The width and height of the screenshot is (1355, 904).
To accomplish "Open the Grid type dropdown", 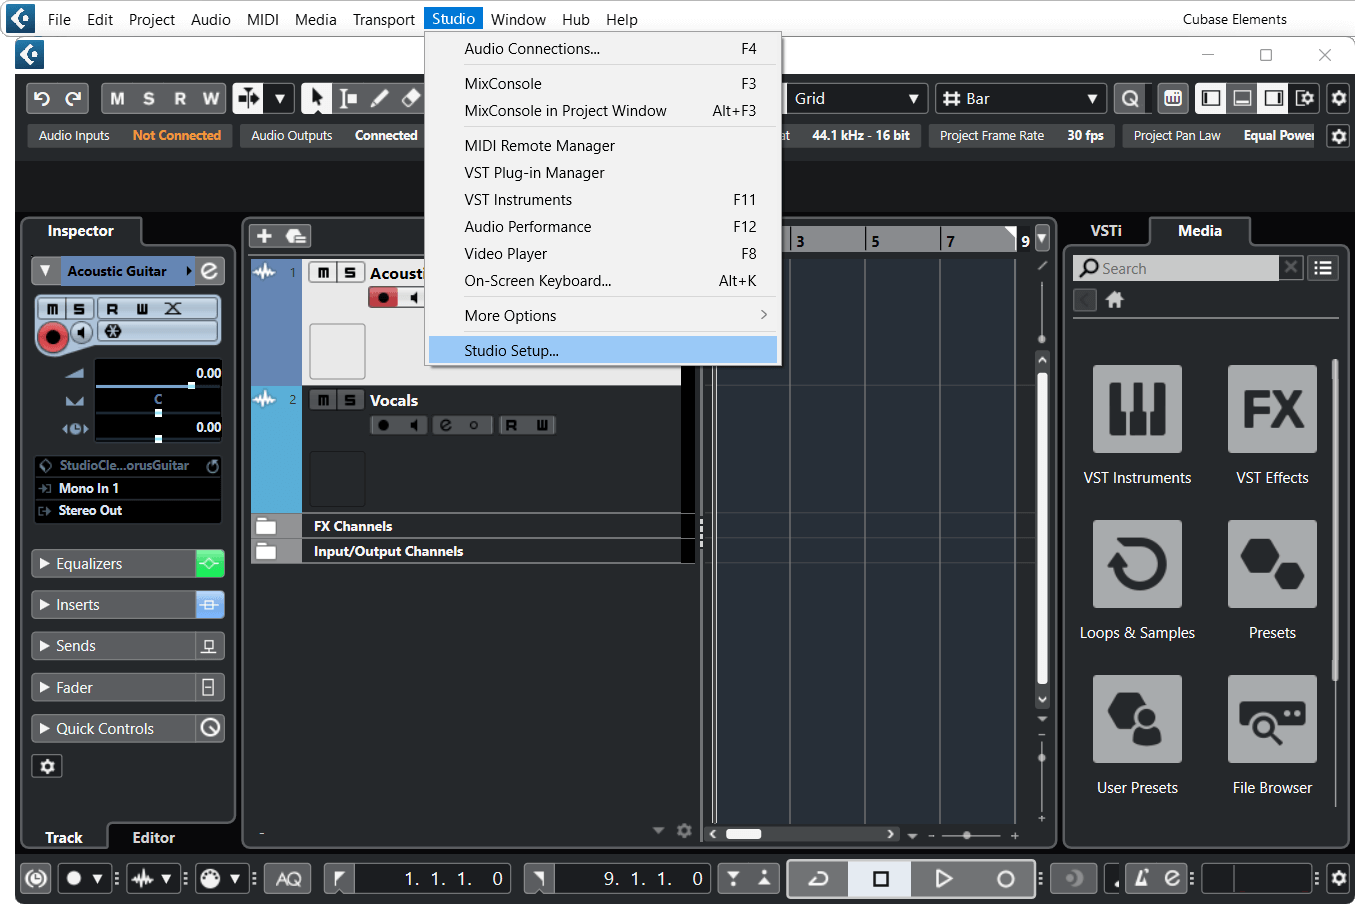I will coord(856,98).
